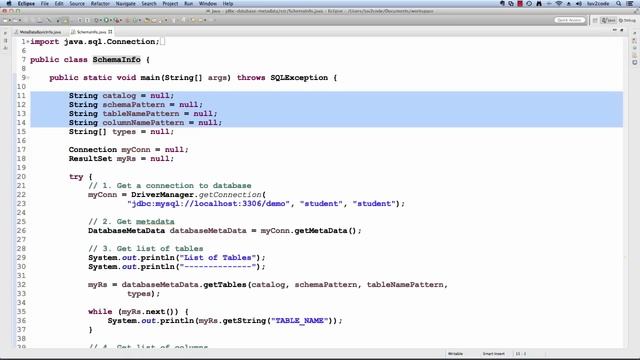
Task: Click columnNamePattern on line 14
Action: (x=143, y=122)
